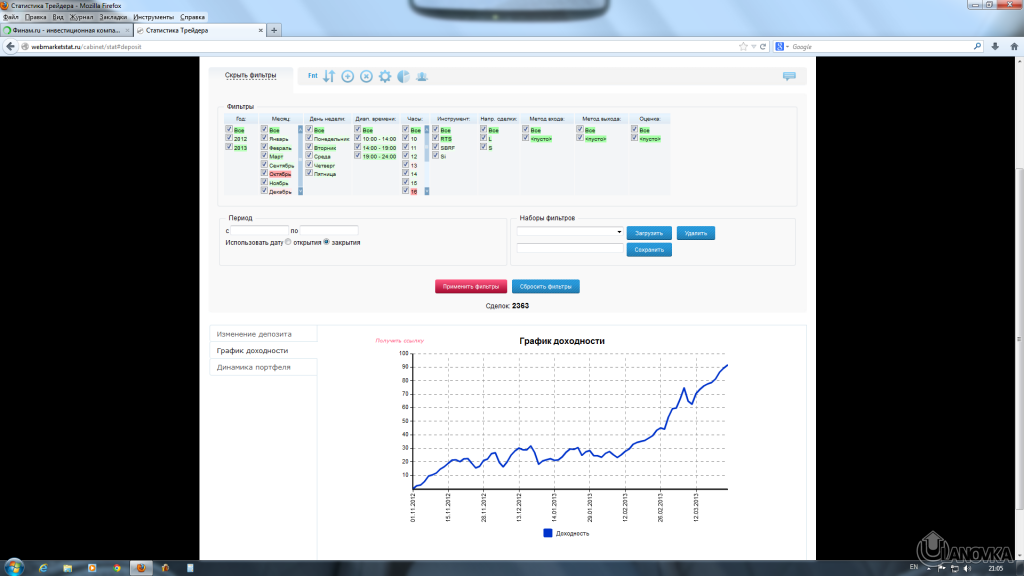Click the period start date field
Image resolution: width=1024 pixels, height=576 pixels.
[x=260, y=230]
